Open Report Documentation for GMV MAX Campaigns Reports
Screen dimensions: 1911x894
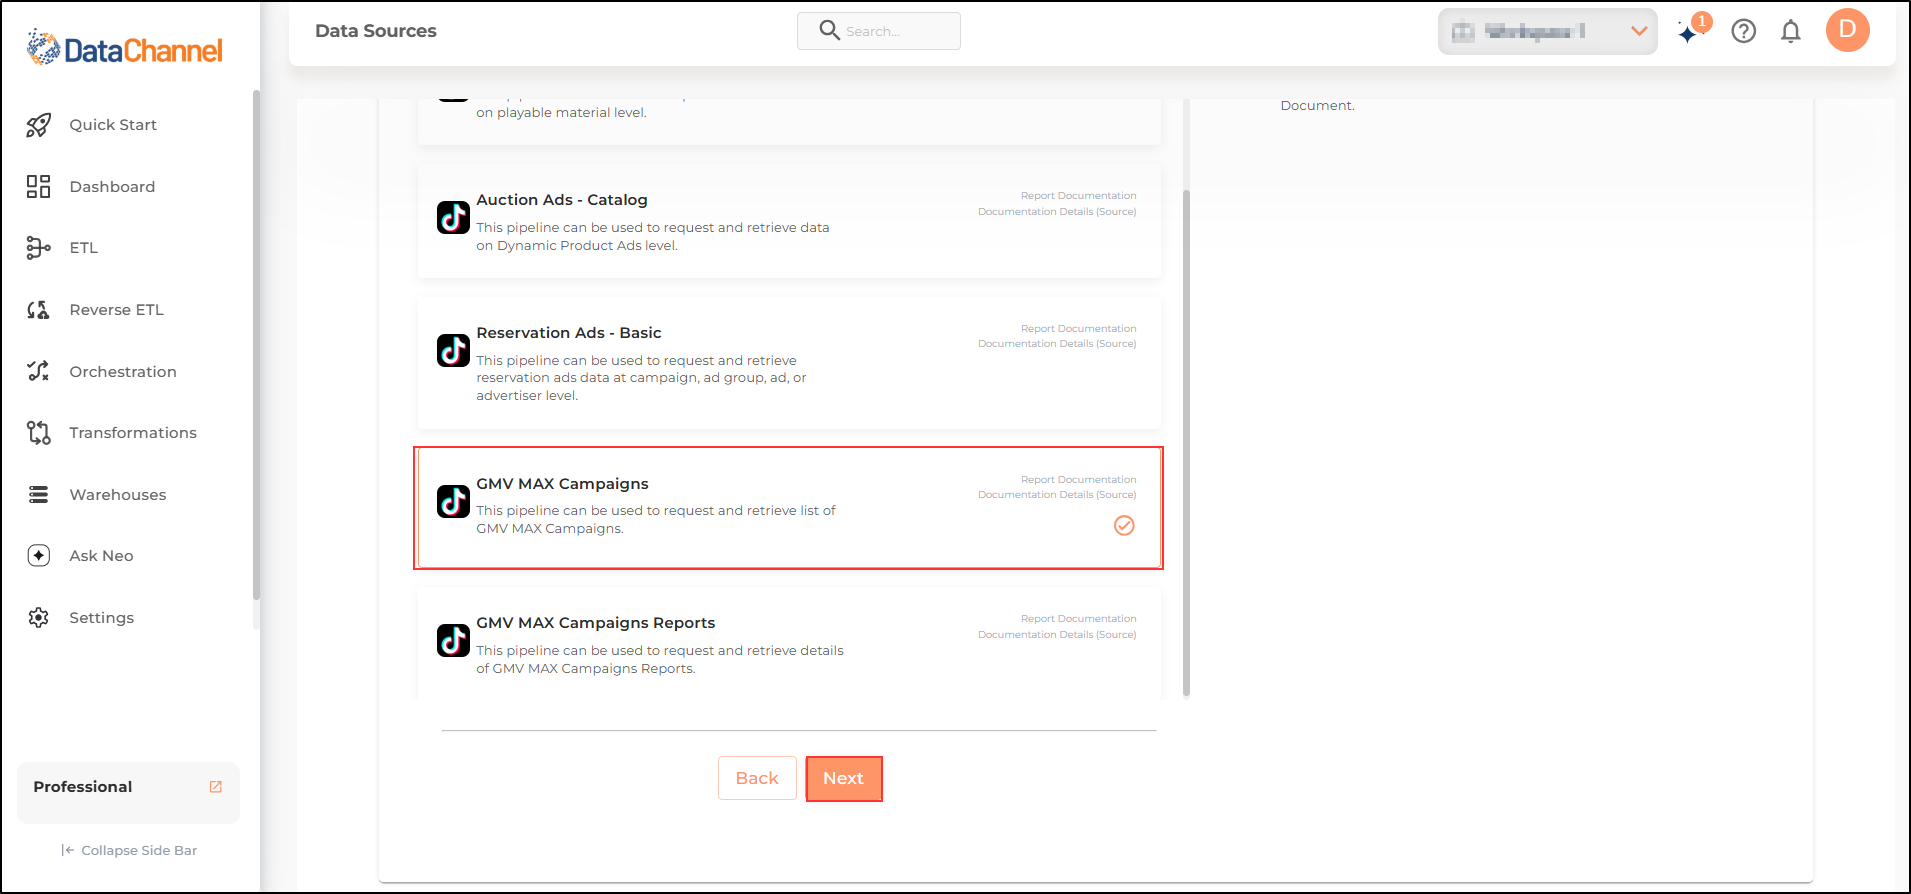(1078, 619)
